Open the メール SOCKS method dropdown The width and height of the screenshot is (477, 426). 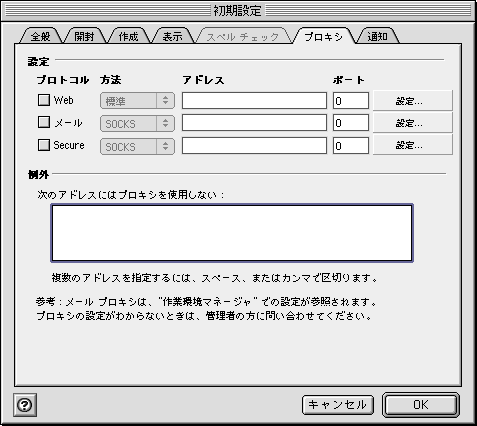pos(137,124)
